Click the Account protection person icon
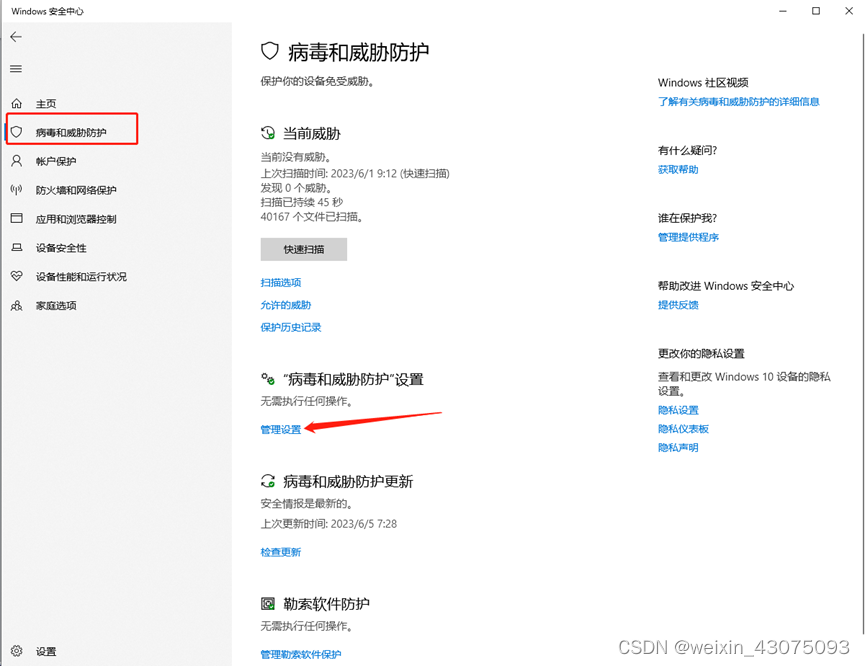The height and width of the screenshot is (666, 865). (16, 161)
